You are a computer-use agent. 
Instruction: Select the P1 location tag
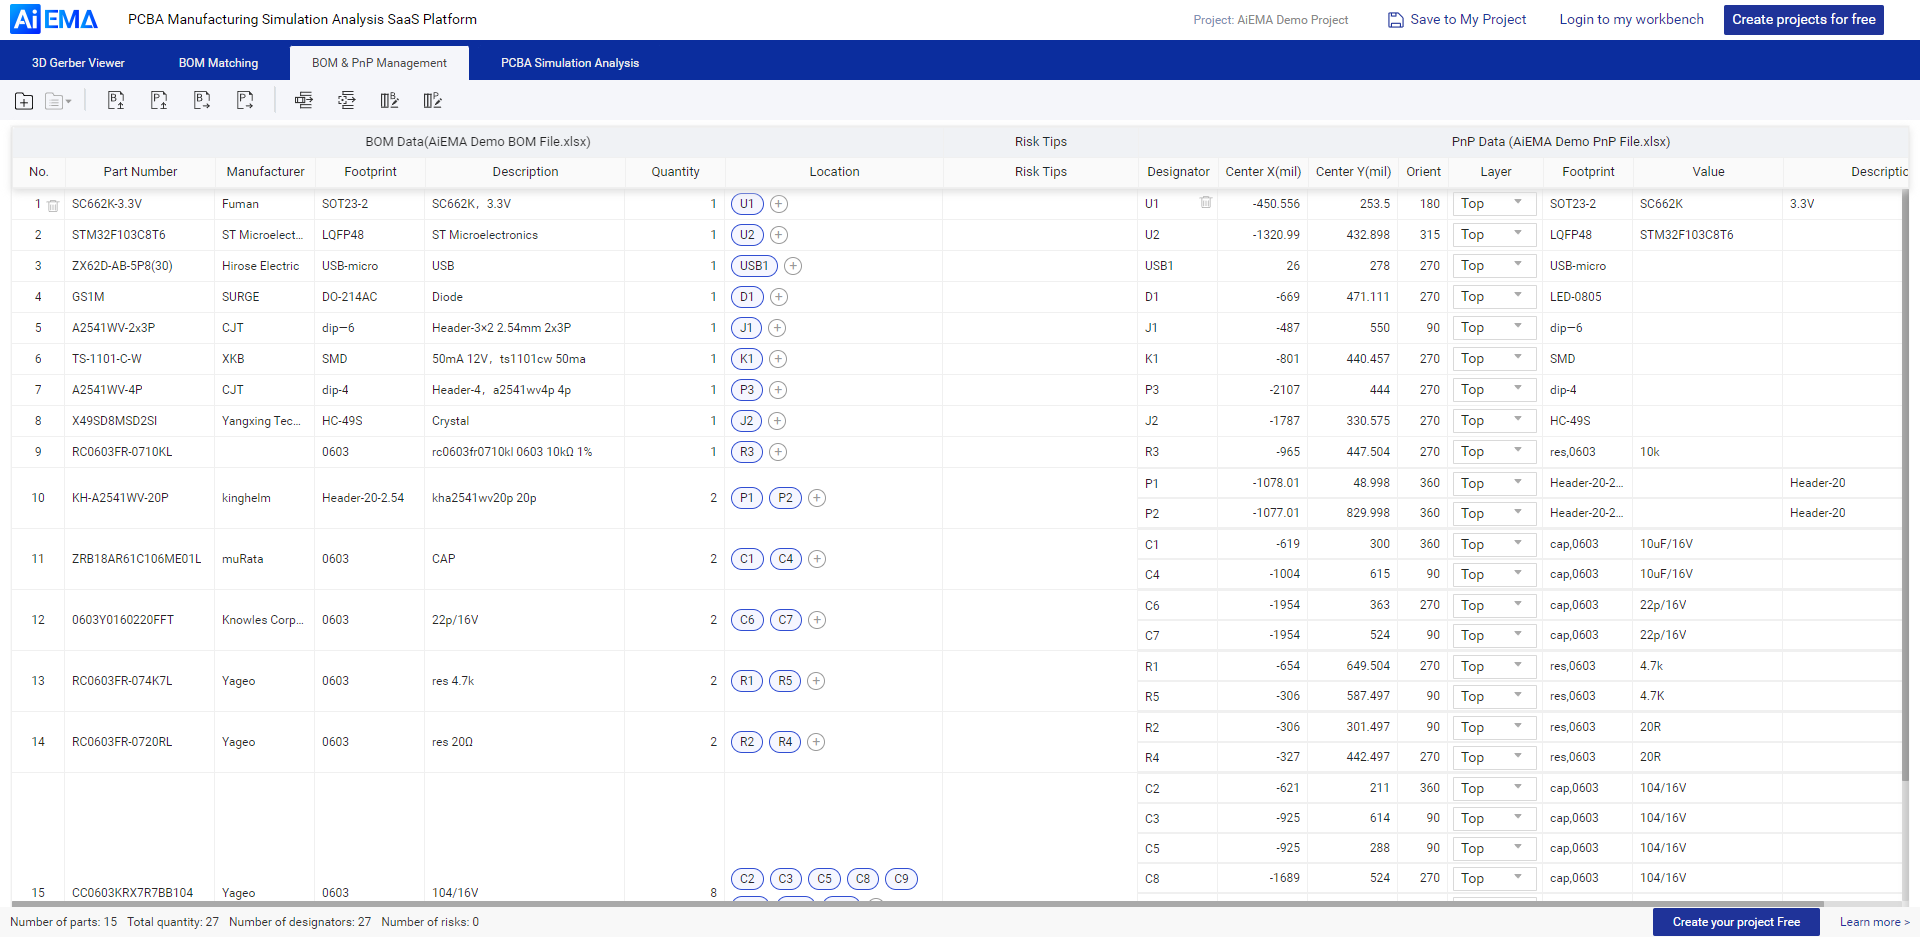(x=747, y=498)
